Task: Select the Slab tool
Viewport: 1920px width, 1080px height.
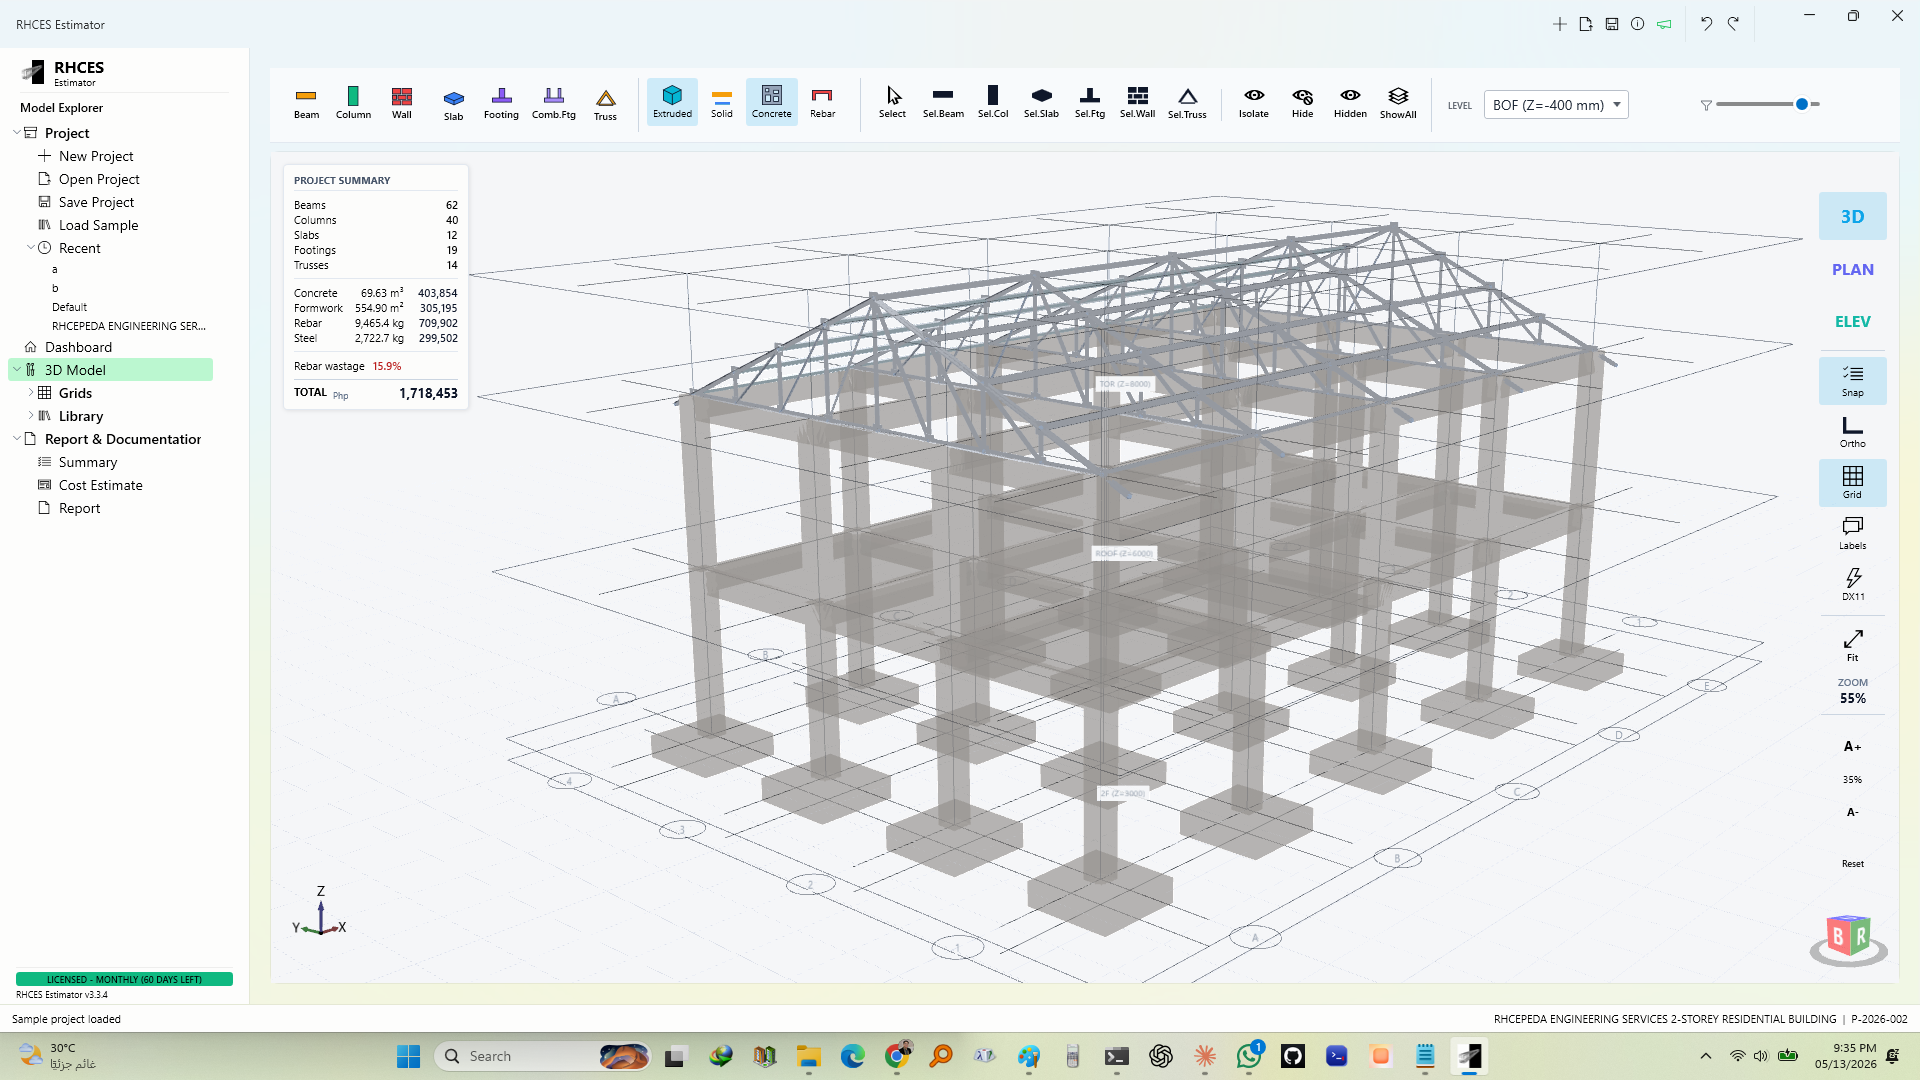Action: [x=453, y=103]
